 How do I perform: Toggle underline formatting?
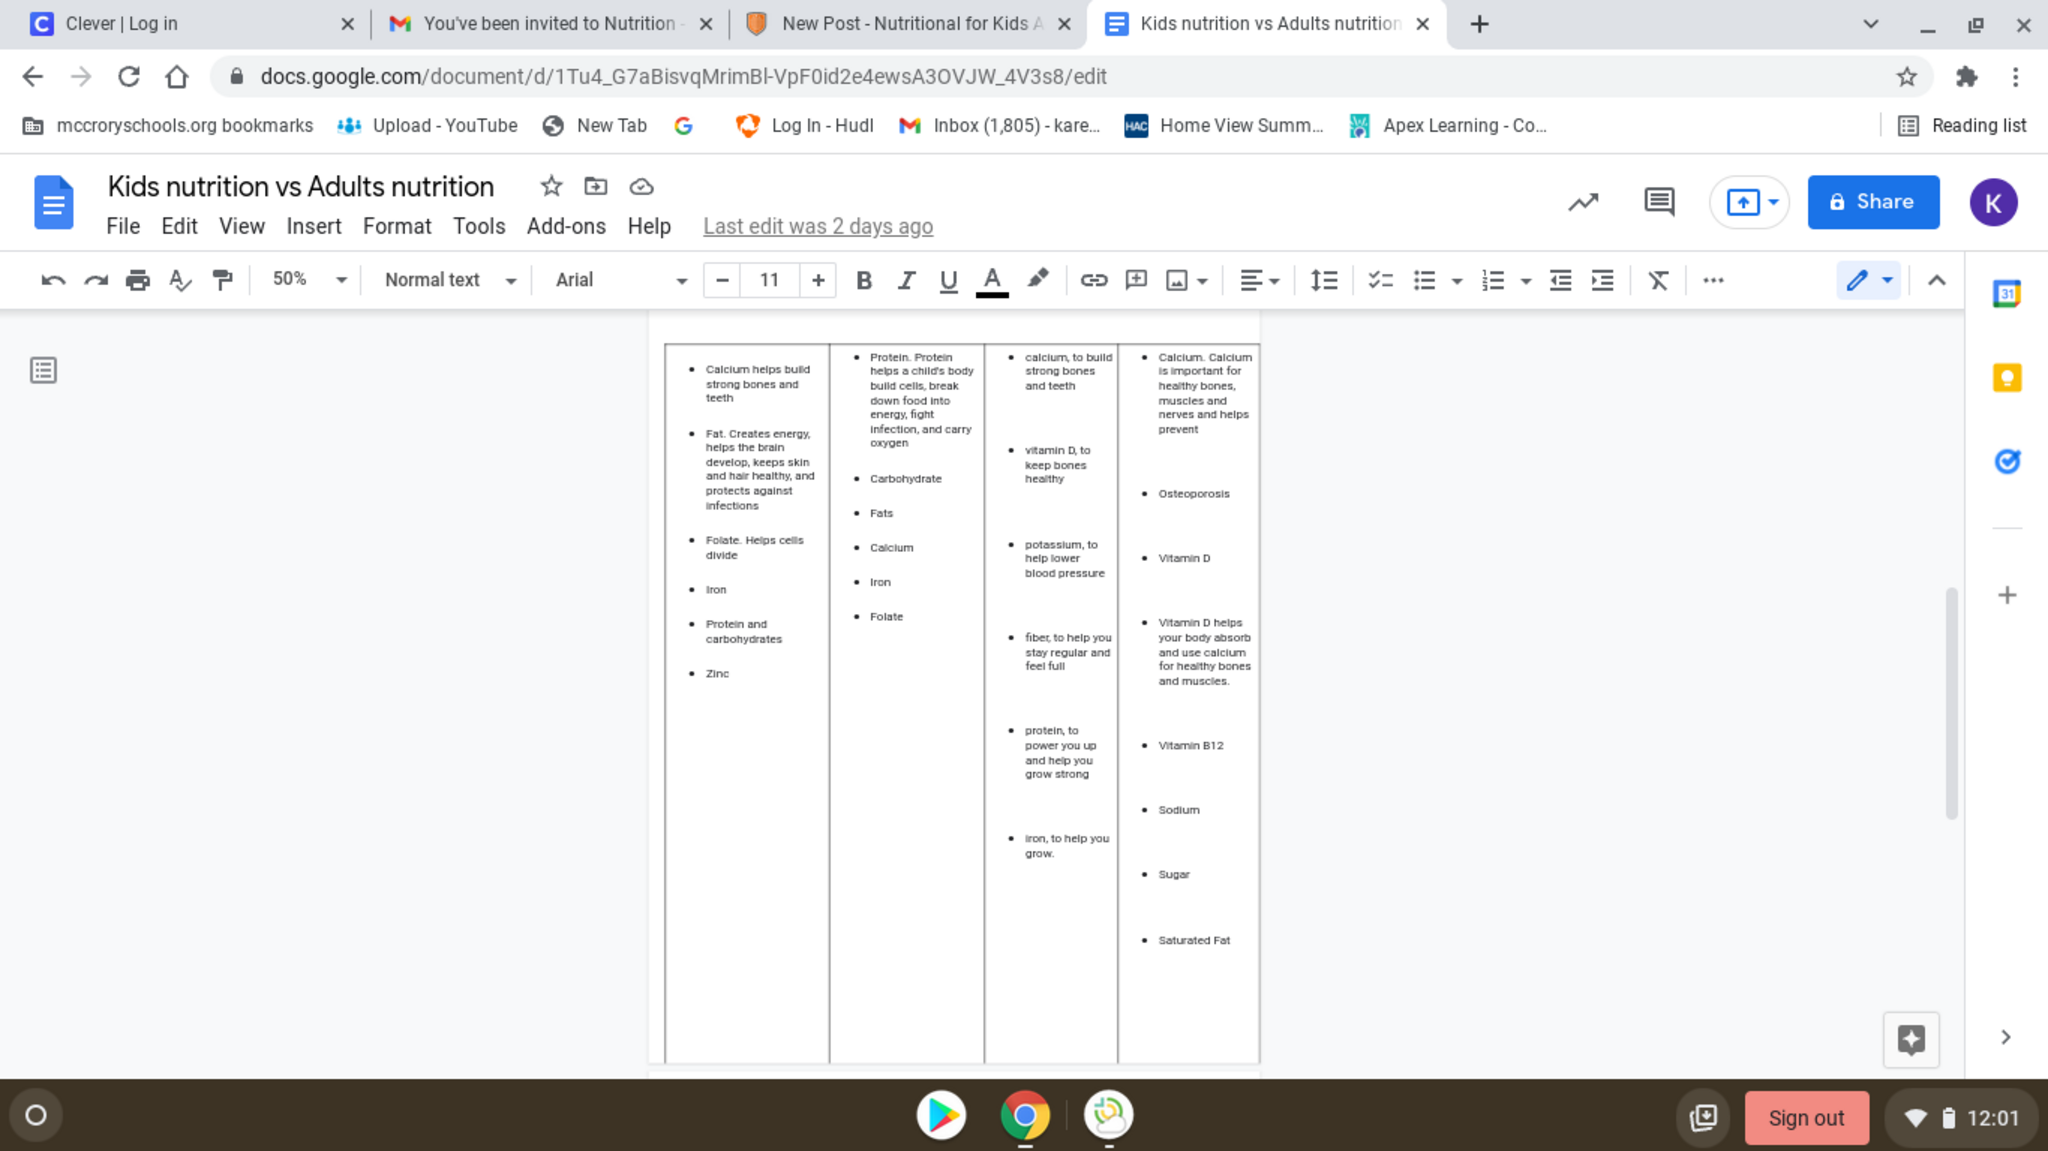[948, 281]
